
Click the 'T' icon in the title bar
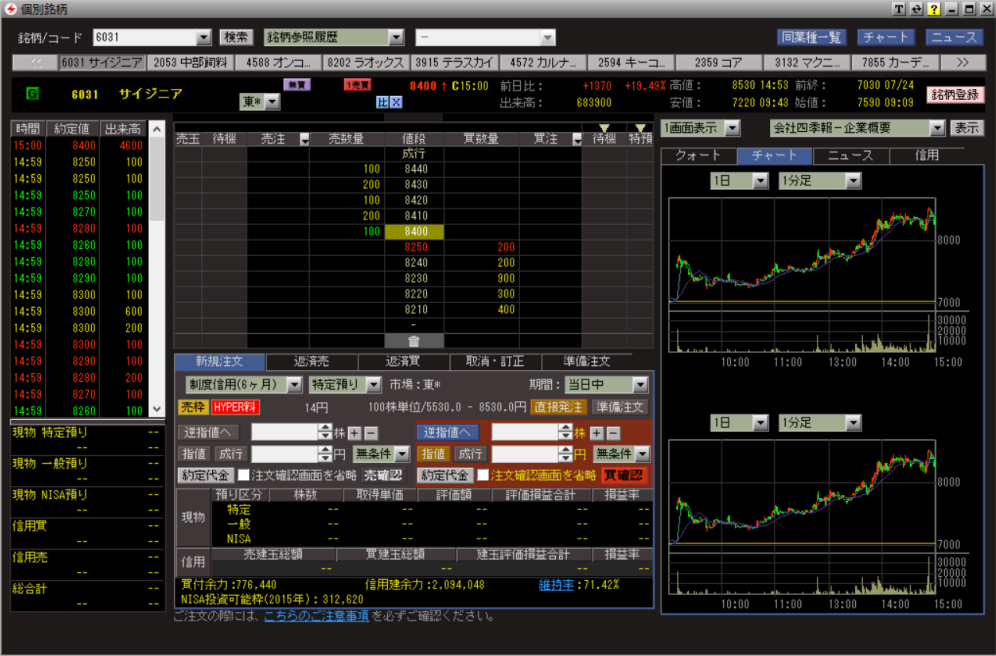point(899,9)
